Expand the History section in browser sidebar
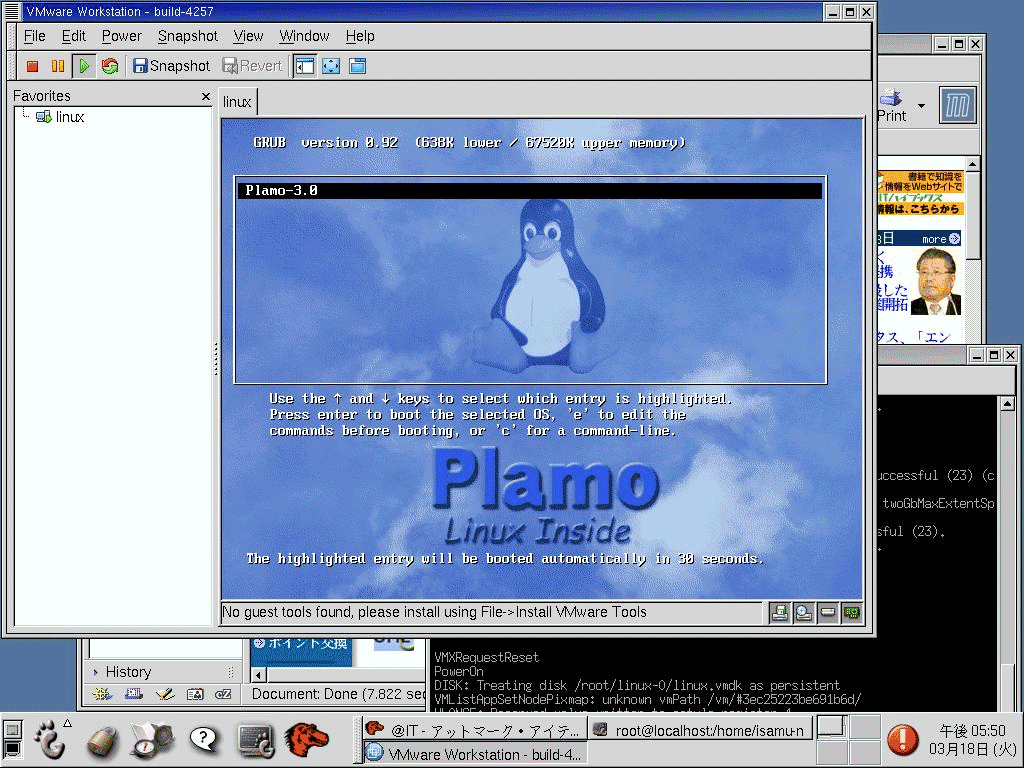The image size is (1024, 768). click(95, 672)
